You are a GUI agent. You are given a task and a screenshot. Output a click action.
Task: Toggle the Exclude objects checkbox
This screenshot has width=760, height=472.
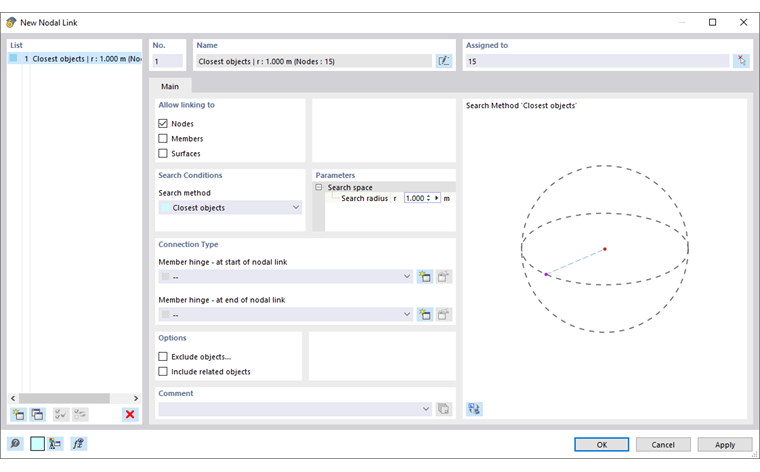(x=163, y=357)
